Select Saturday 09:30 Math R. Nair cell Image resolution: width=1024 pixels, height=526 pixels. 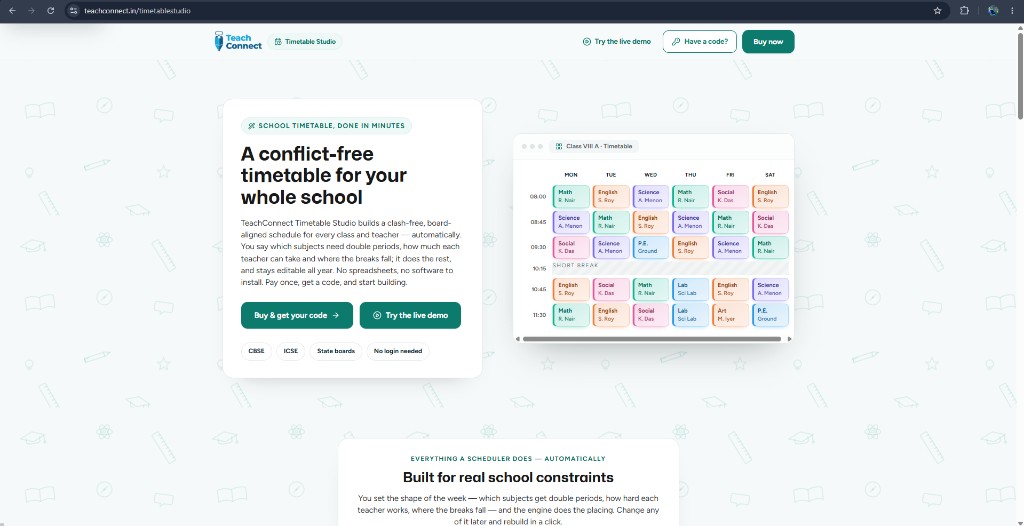coord(771,248)
